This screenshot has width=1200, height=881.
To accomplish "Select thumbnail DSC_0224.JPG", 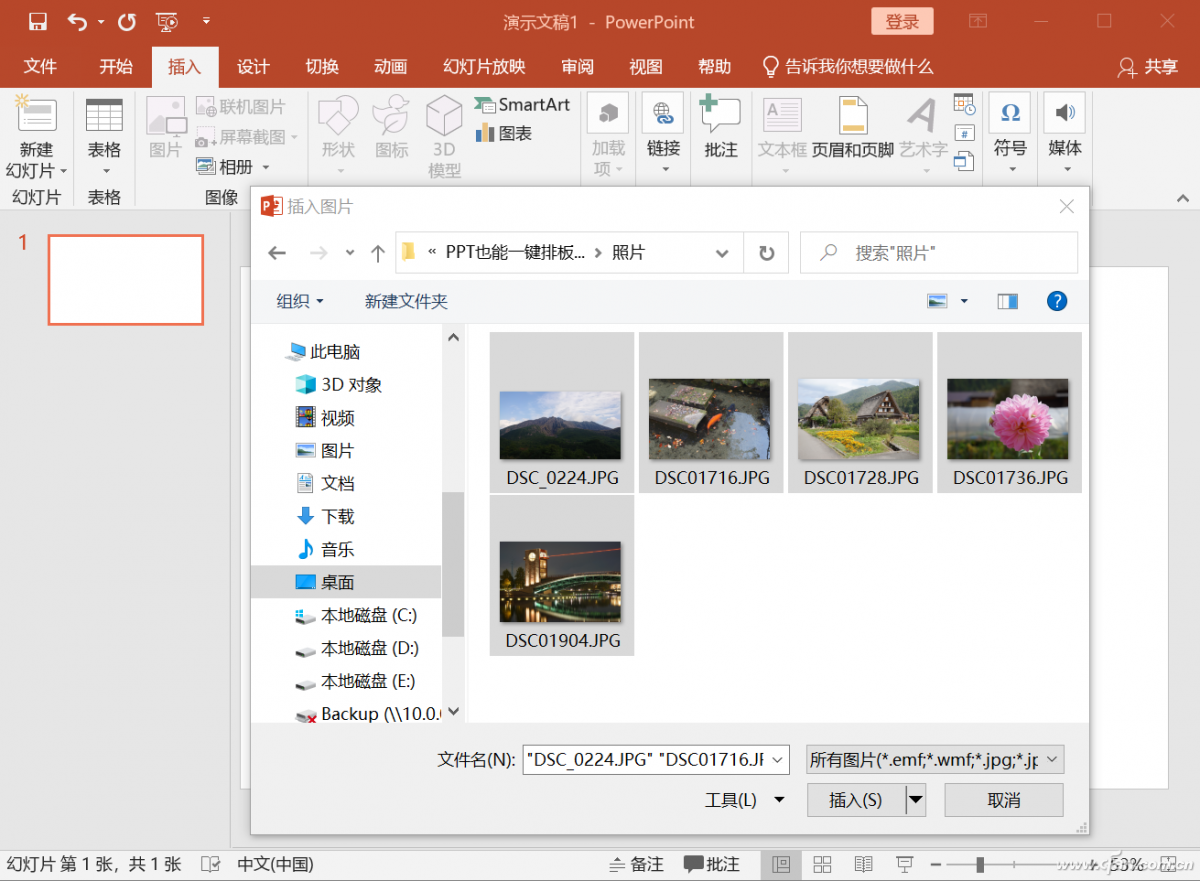I will [x=561, y=412].
